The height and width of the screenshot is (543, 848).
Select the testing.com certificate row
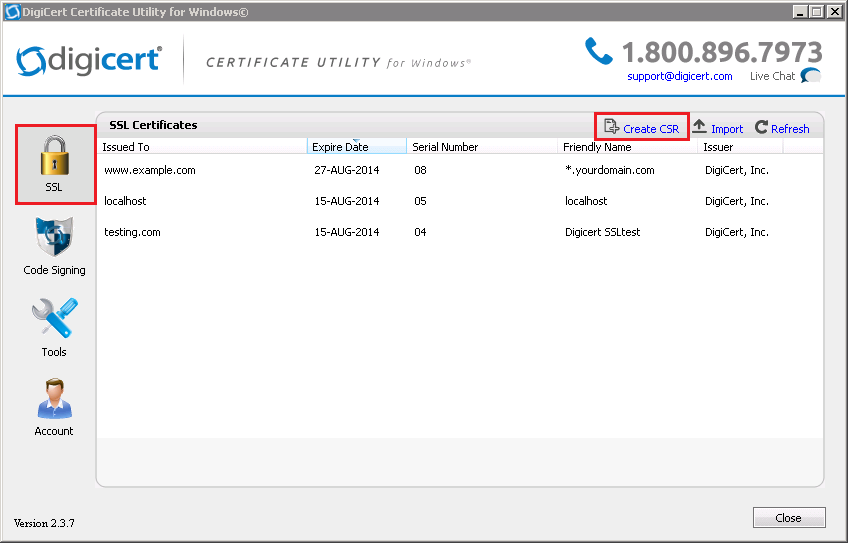point(460,232)
